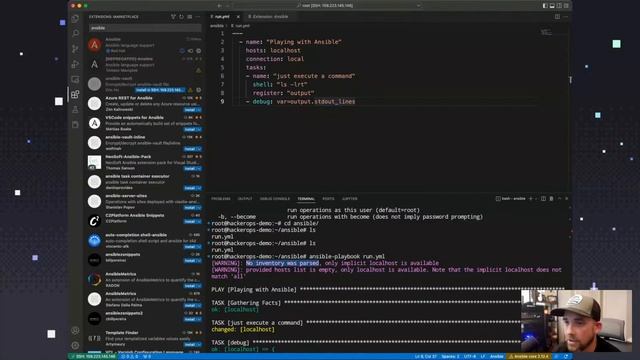Change the Ansible language mode in status bar
This screenshot has width=640, height=360.
point(496,357)
